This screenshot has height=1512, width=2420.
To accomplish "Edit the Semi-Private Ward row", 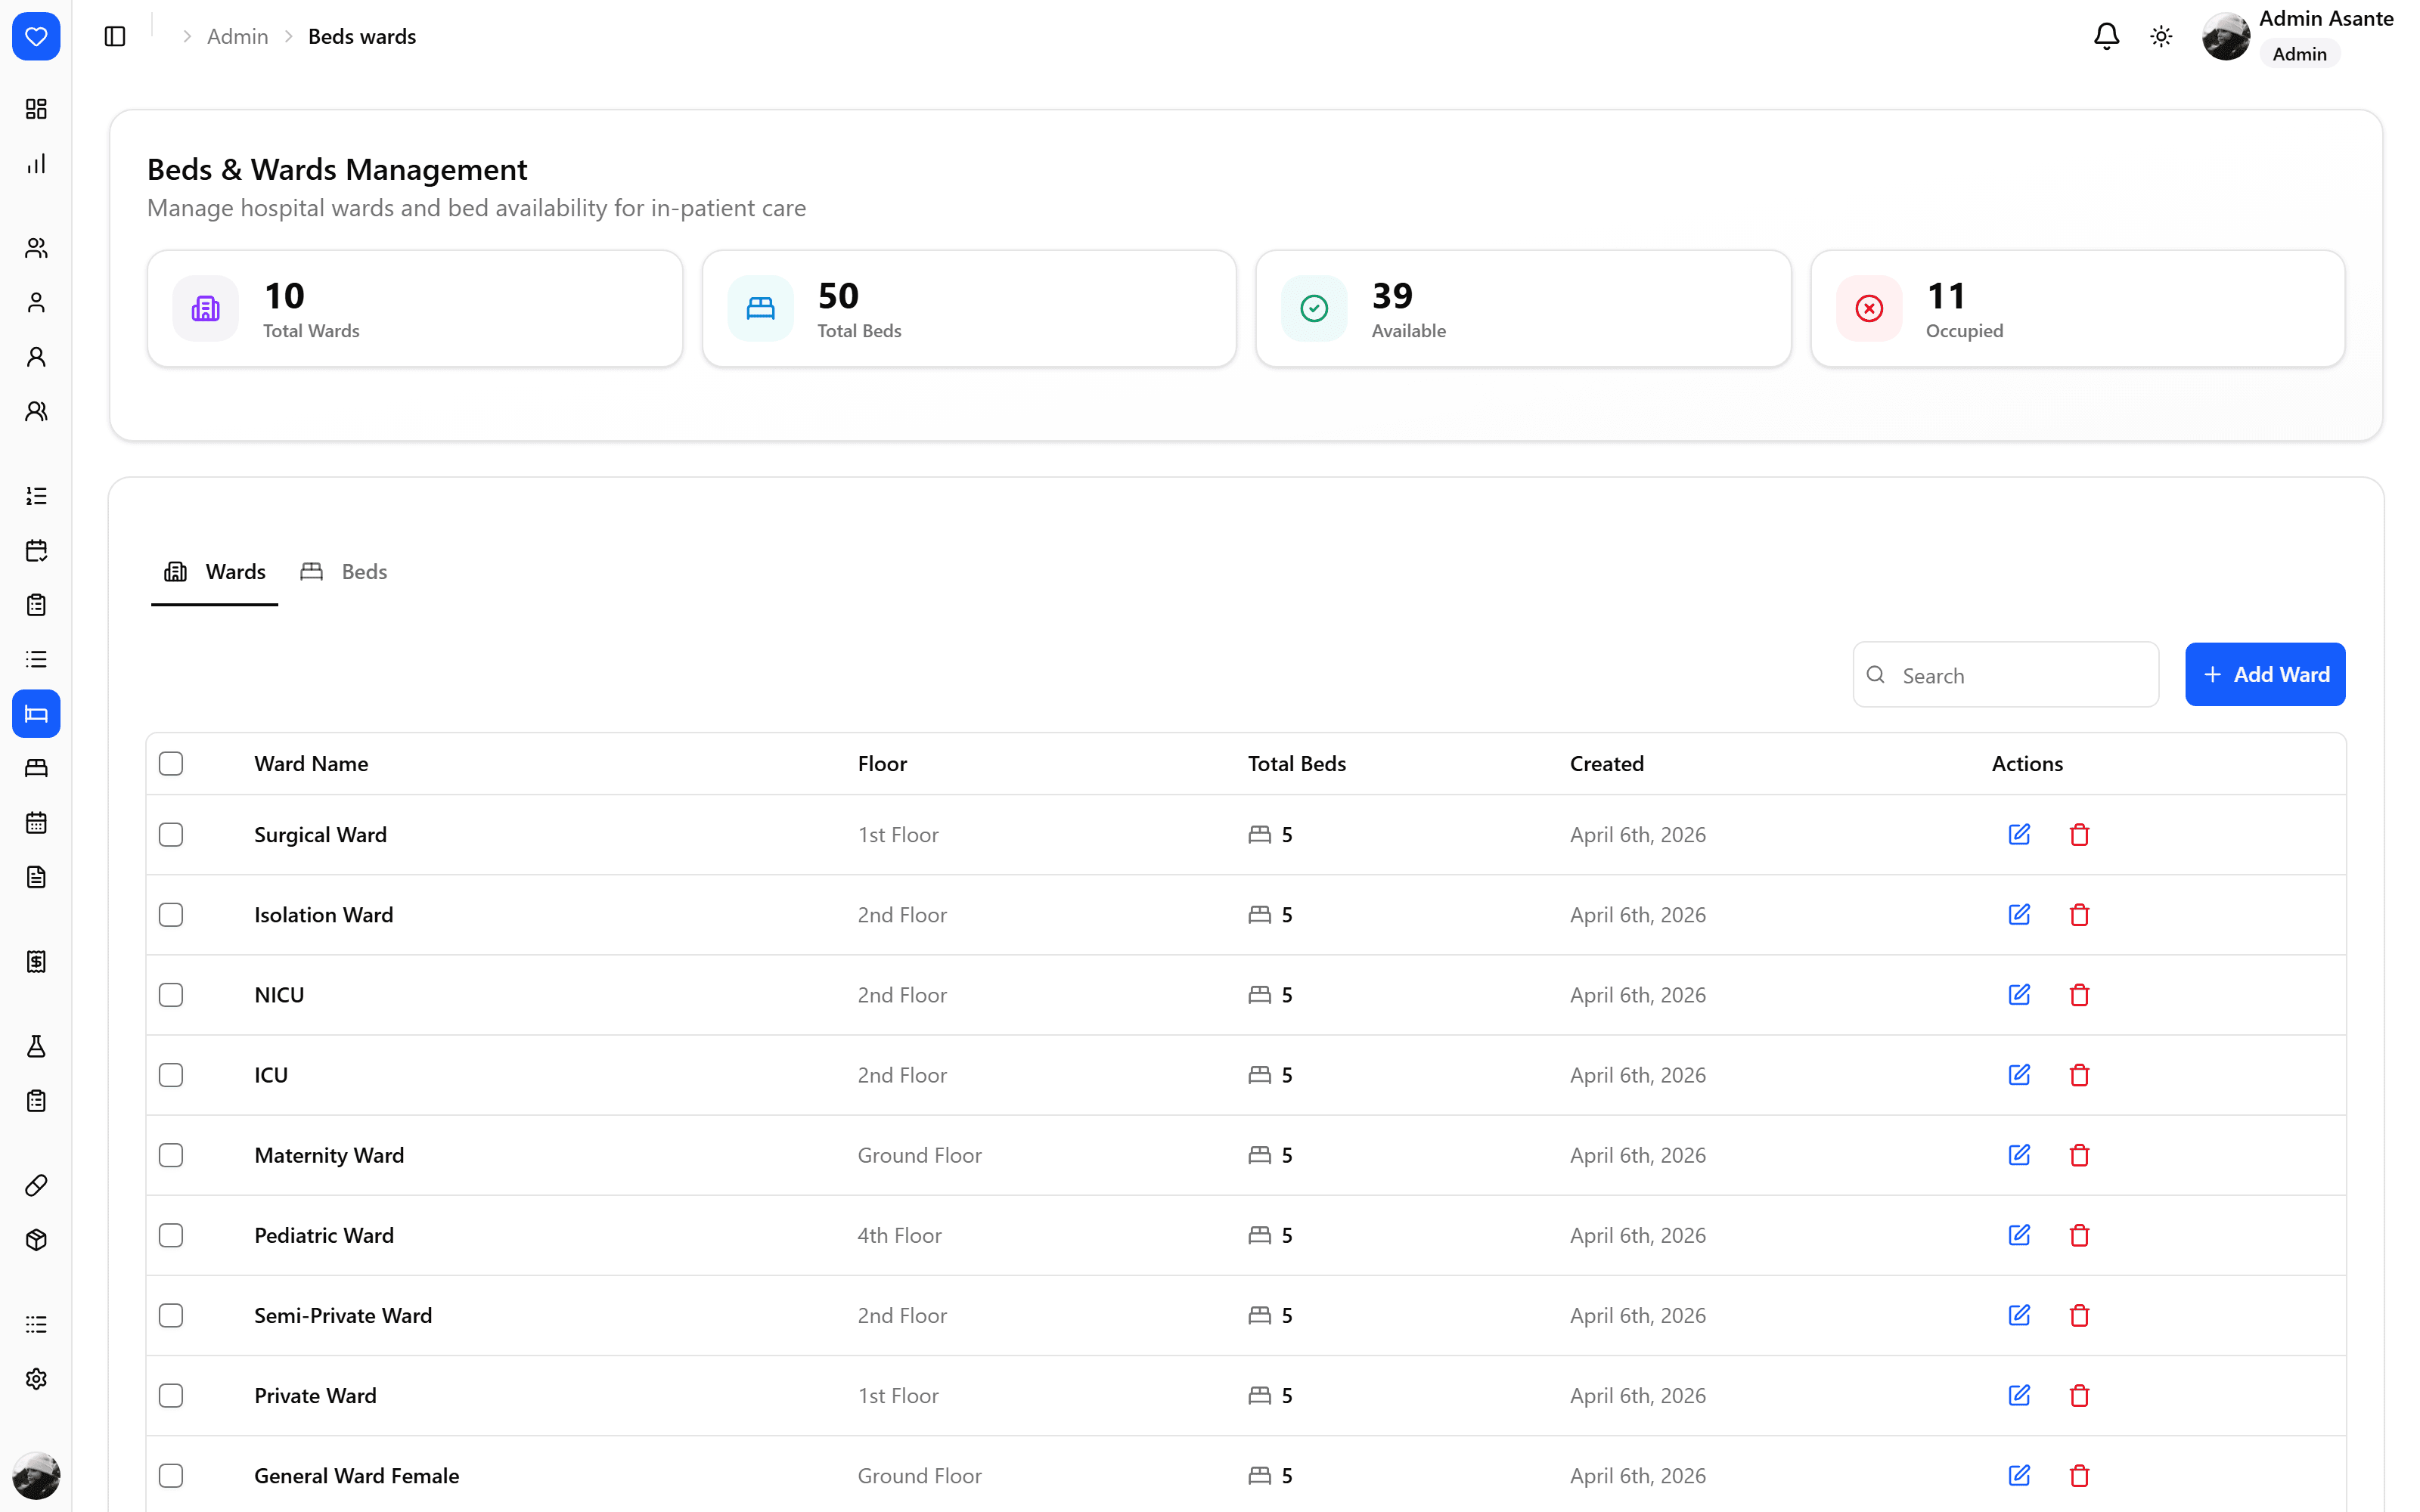I will (2019, 1316).
